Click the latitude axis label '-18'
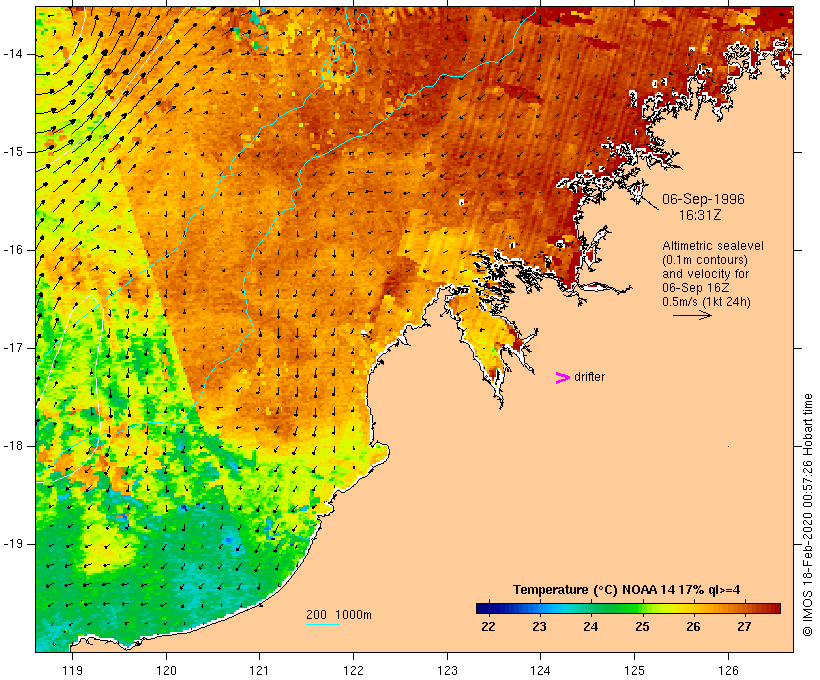Image resolution: width=820 pixels, height=680 pixels. (x=13, y=446)
